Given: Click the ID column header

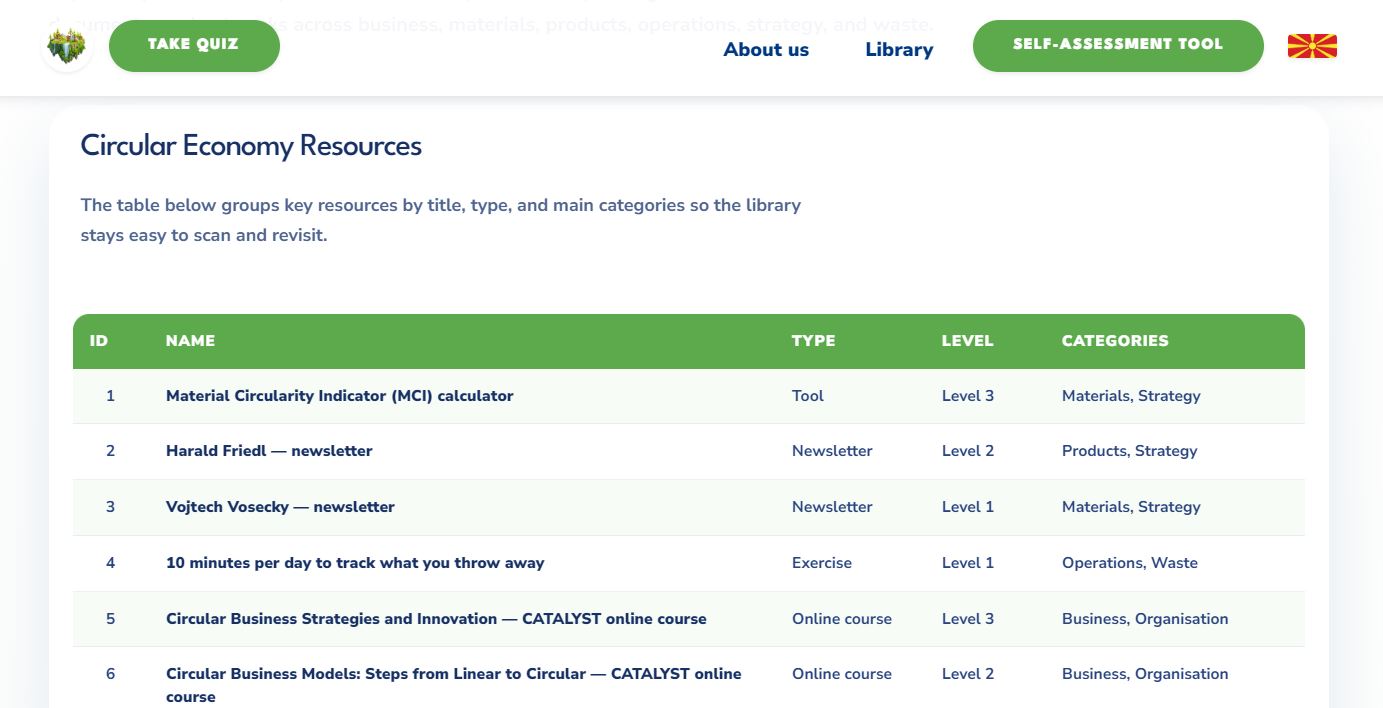Looking at the screenshot, I should [99, 341].
